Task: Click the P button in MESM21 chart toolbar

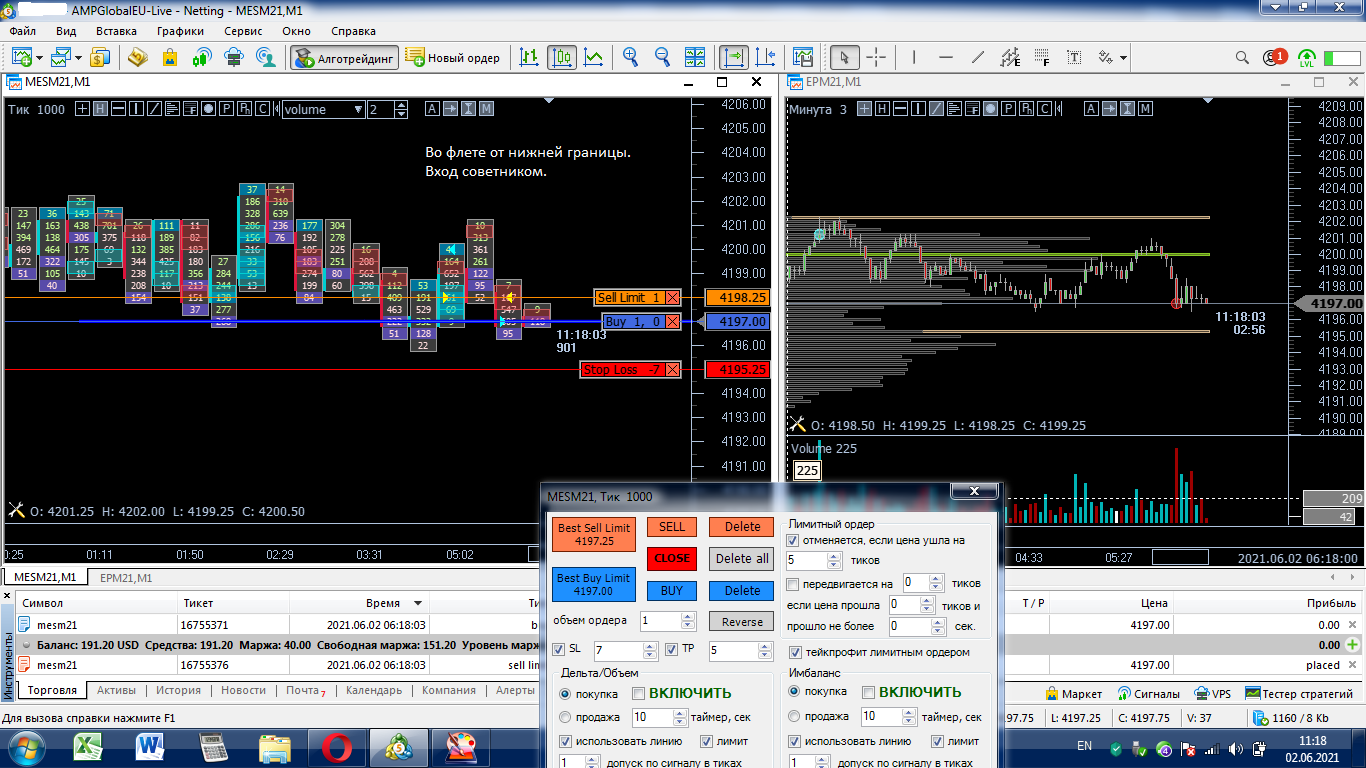Action: coord(227,109)
